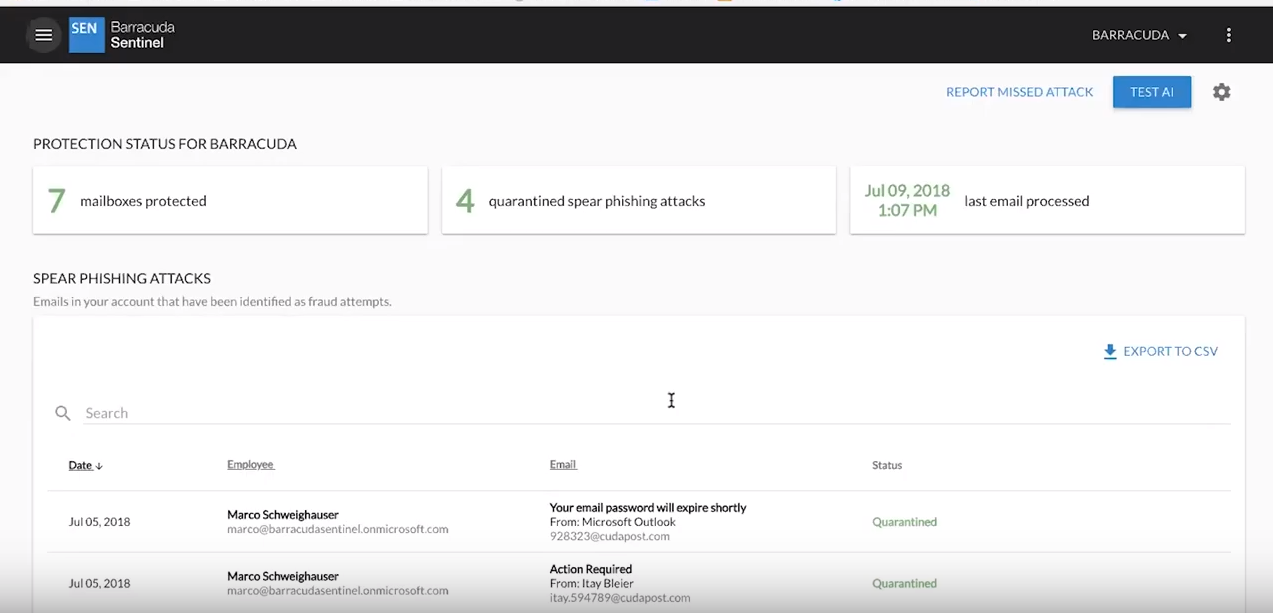This screenshot has height=613, width=1273.
Task: Click the TEST AI button
Action: tap(1151, 91)
